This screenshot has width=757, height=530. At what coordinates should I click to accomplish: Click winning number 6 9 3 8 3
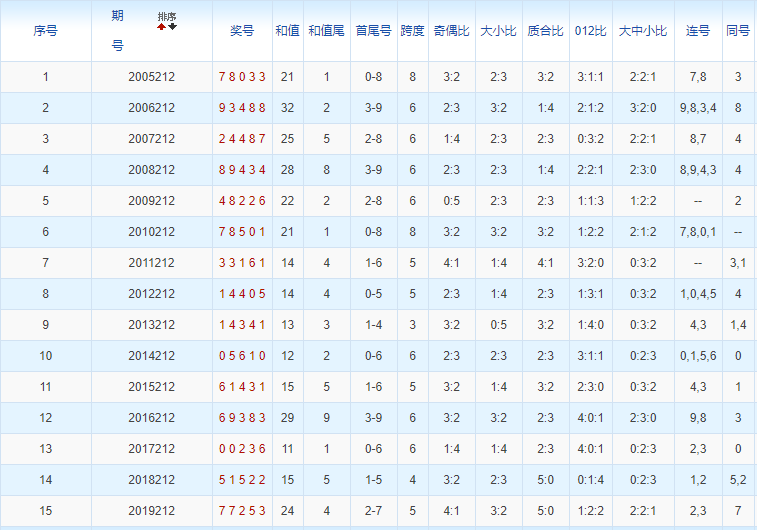[x=242, y=418]
